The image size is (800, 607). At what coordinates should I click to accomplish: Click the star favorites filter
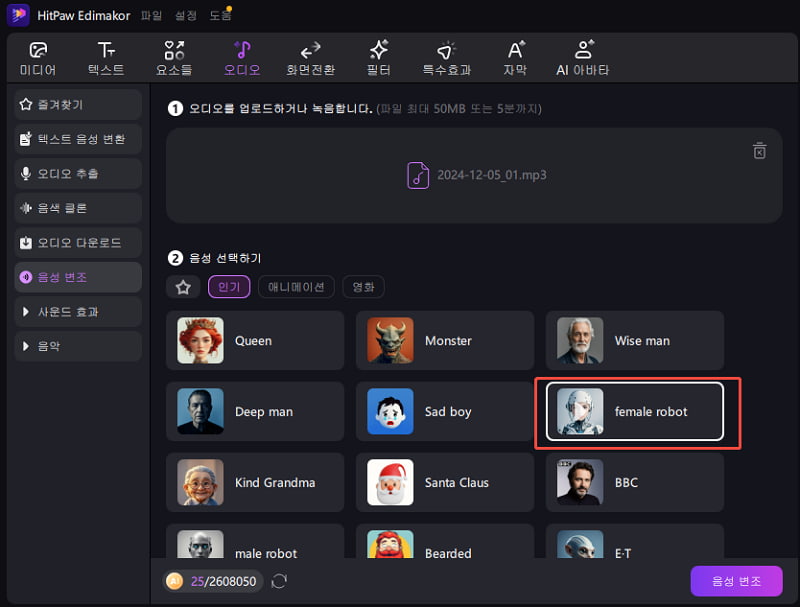pos(183,287)
